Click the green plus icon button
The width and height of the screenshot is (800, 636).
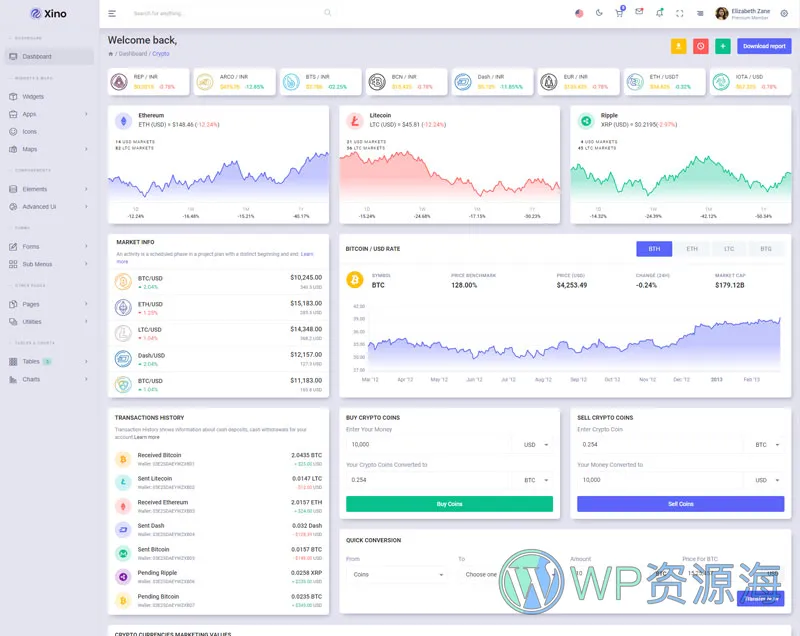[x=723, y=46]
